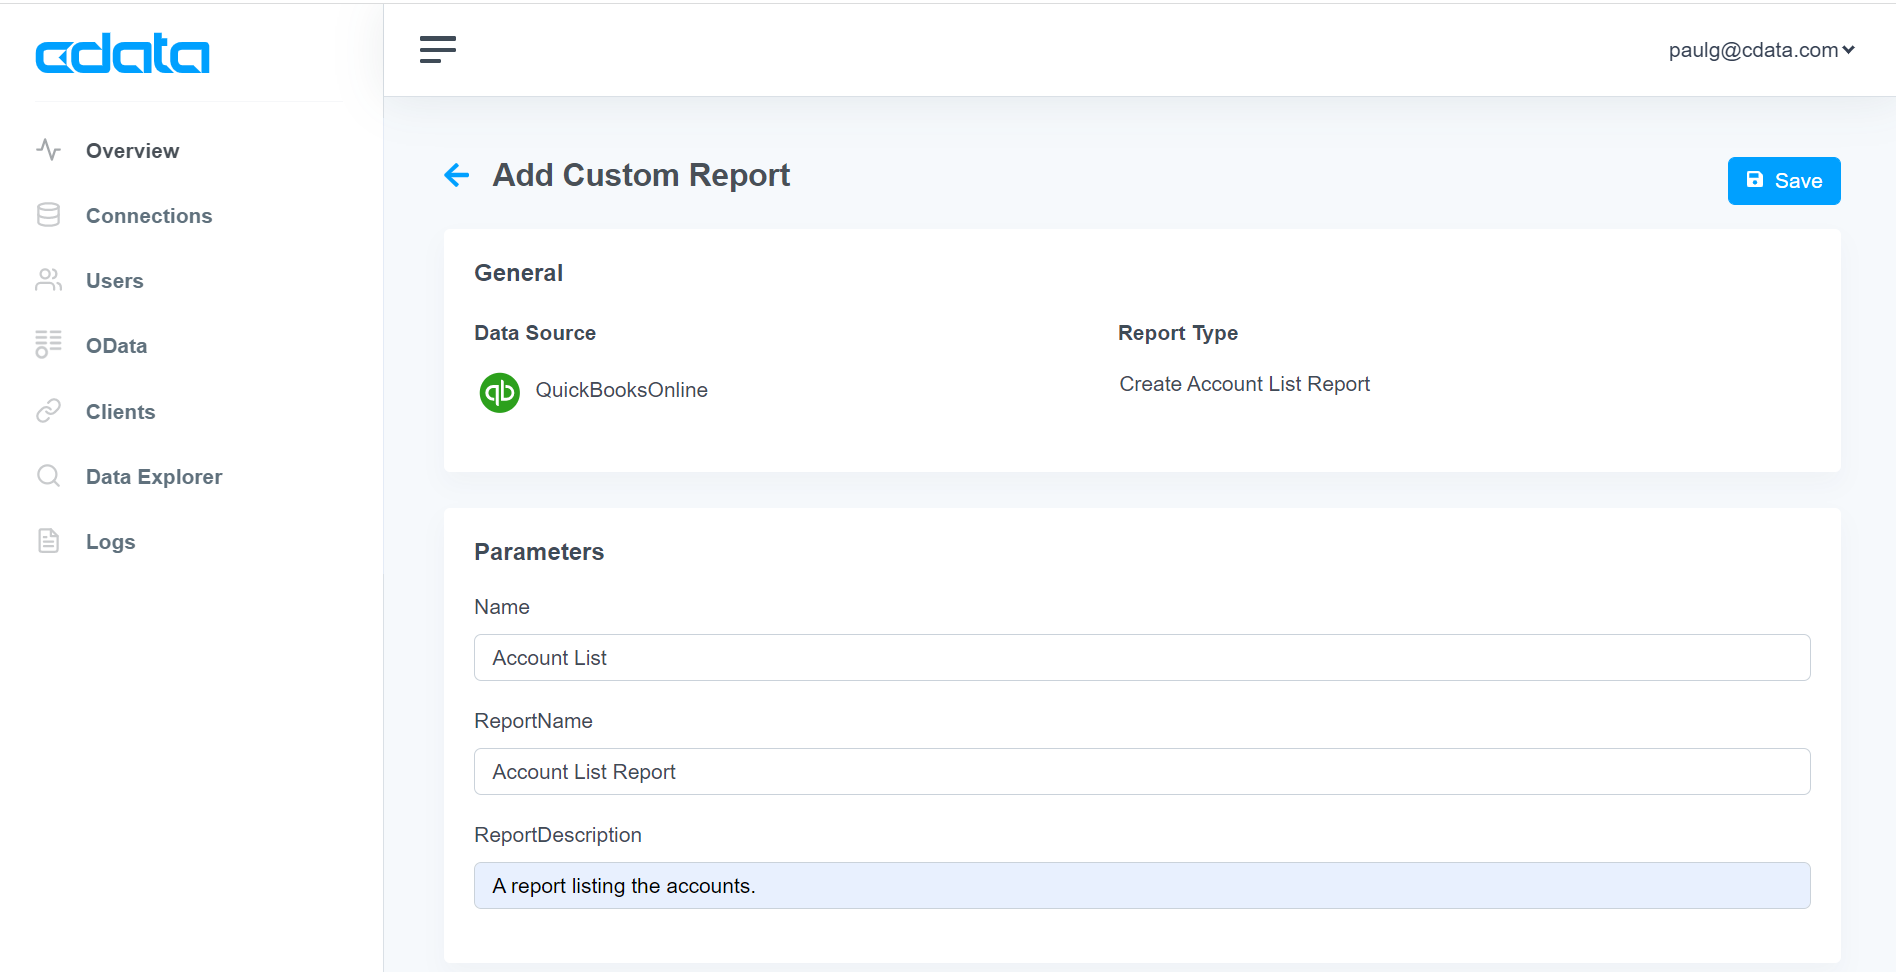Open the Clients section
The image size is (1896, 972).
pos(120,412)
